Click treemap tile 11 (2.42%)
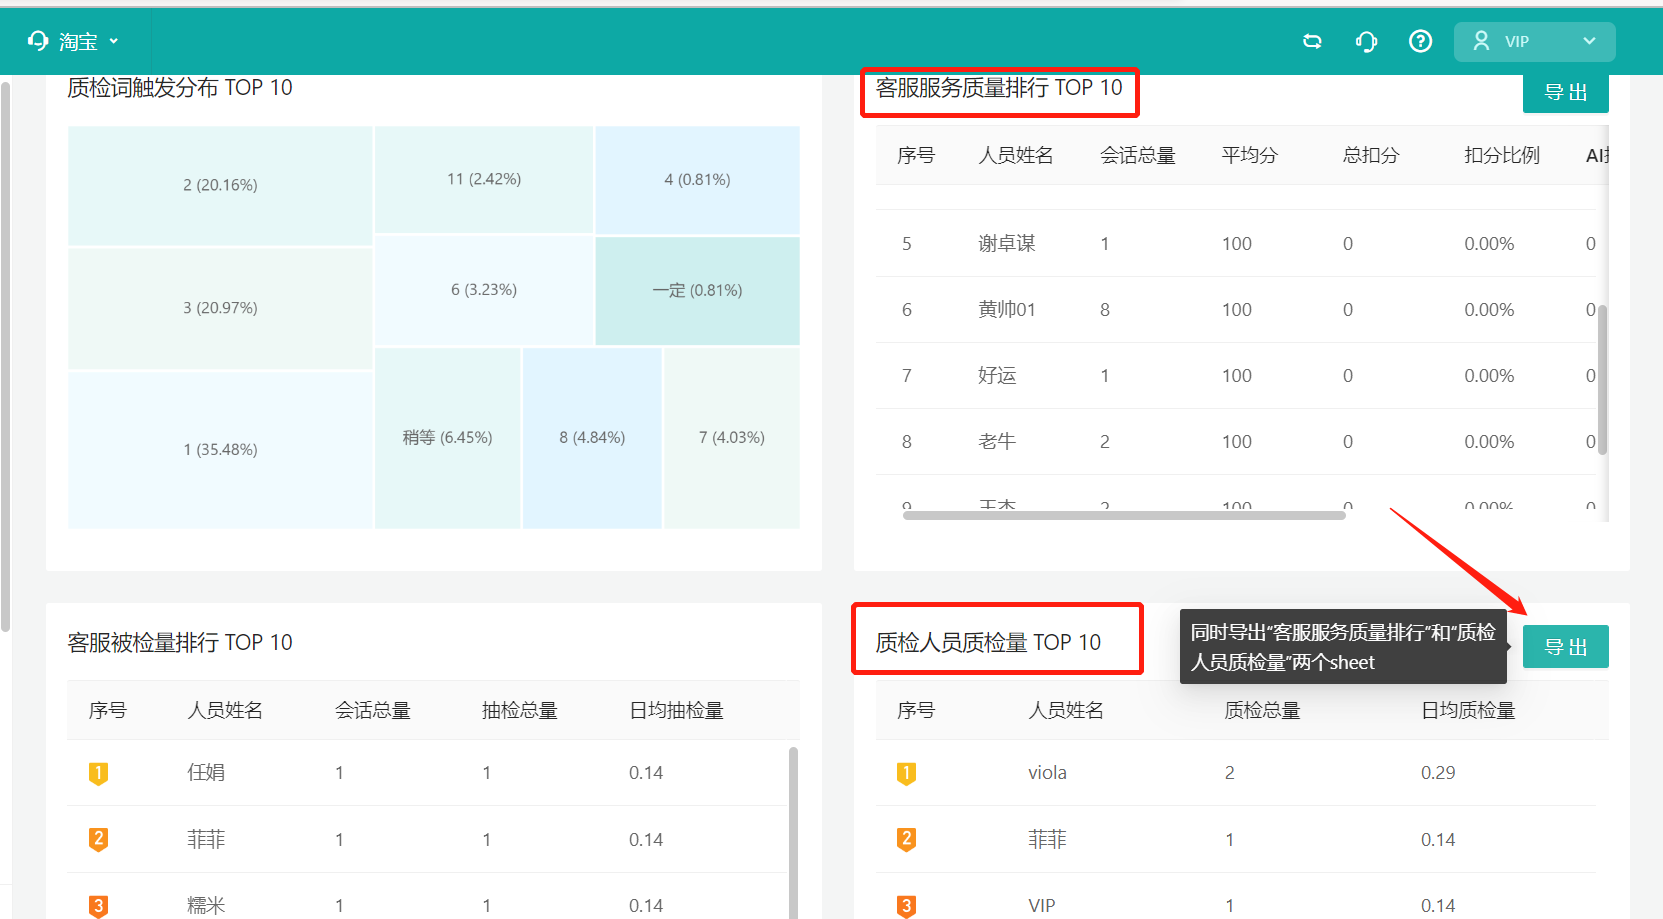This screenshot has height=919, width=1663. click(484, 179)
